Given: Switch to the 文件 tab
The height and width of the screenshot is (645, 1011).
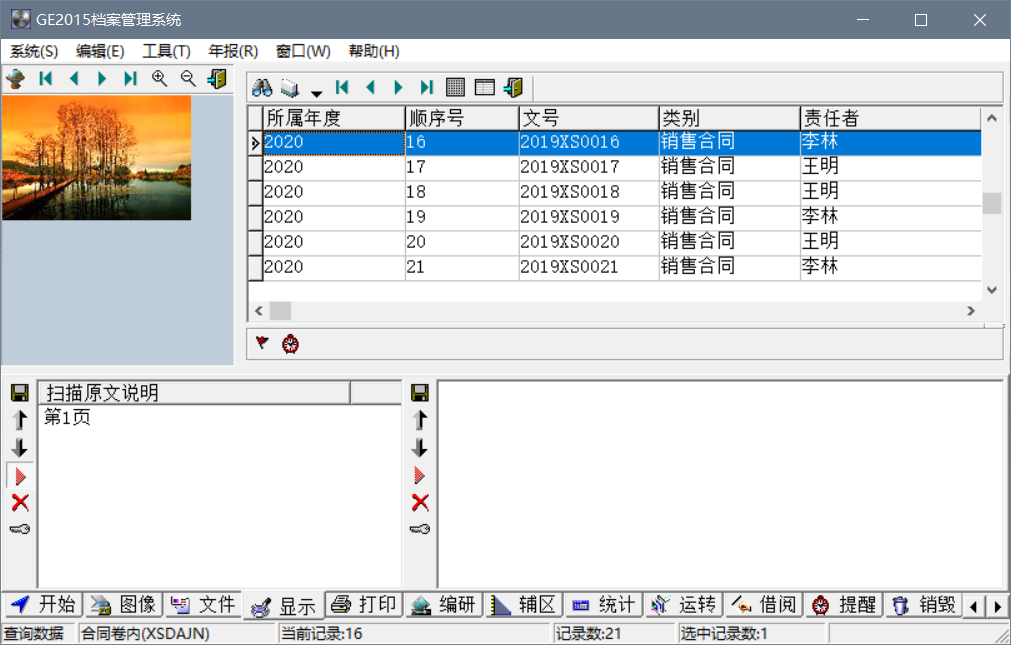Looking at the screenshot, I should click(203, 605).
